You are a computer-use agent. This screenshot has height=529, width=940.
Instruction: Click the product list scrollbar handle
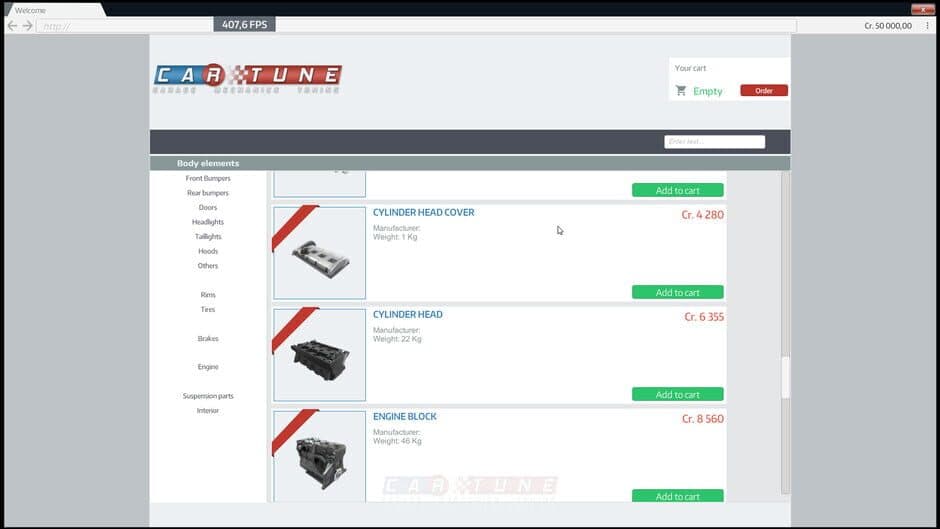coord(785,377)
